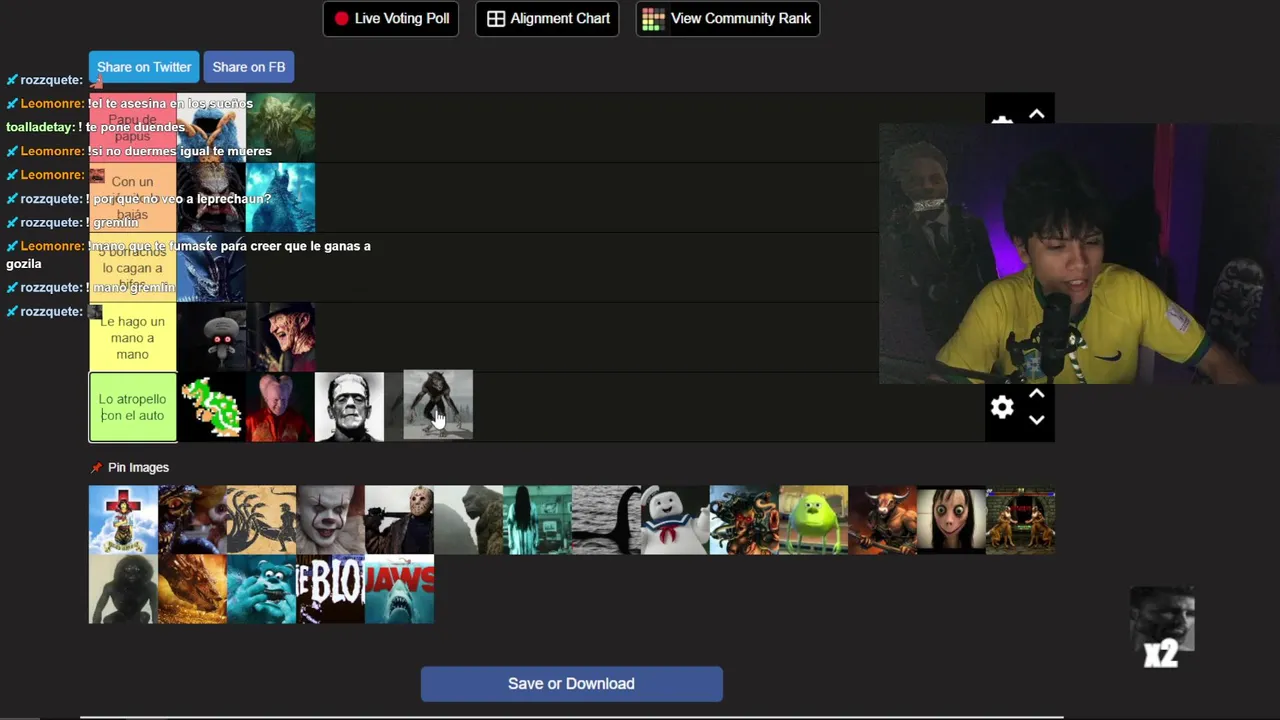Select the werewolf image in bottom tier
This screenshot has height=720, width=1280.
pos(438,405)
